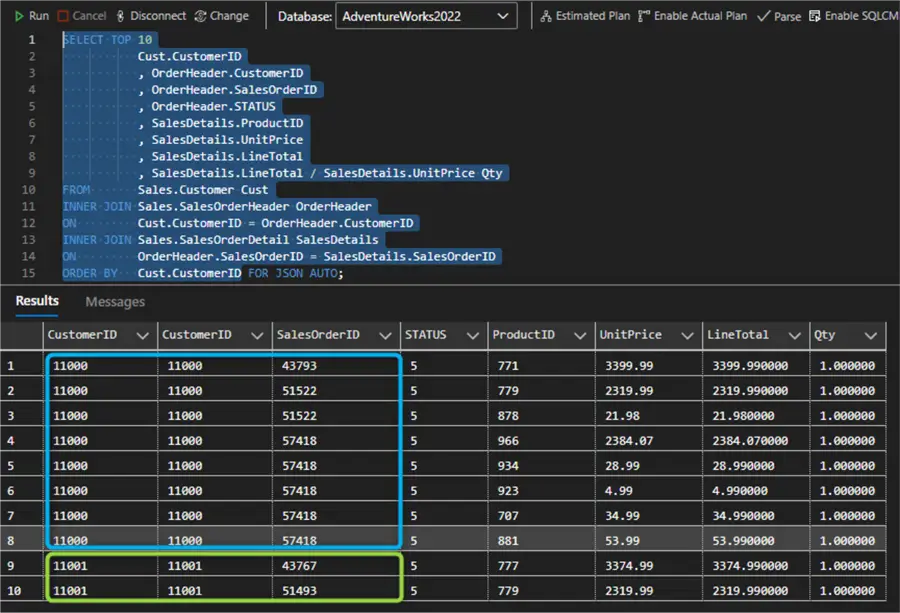Open the SalesOrderID column filter dropdown
900x613 pixels.
[383, 335]
